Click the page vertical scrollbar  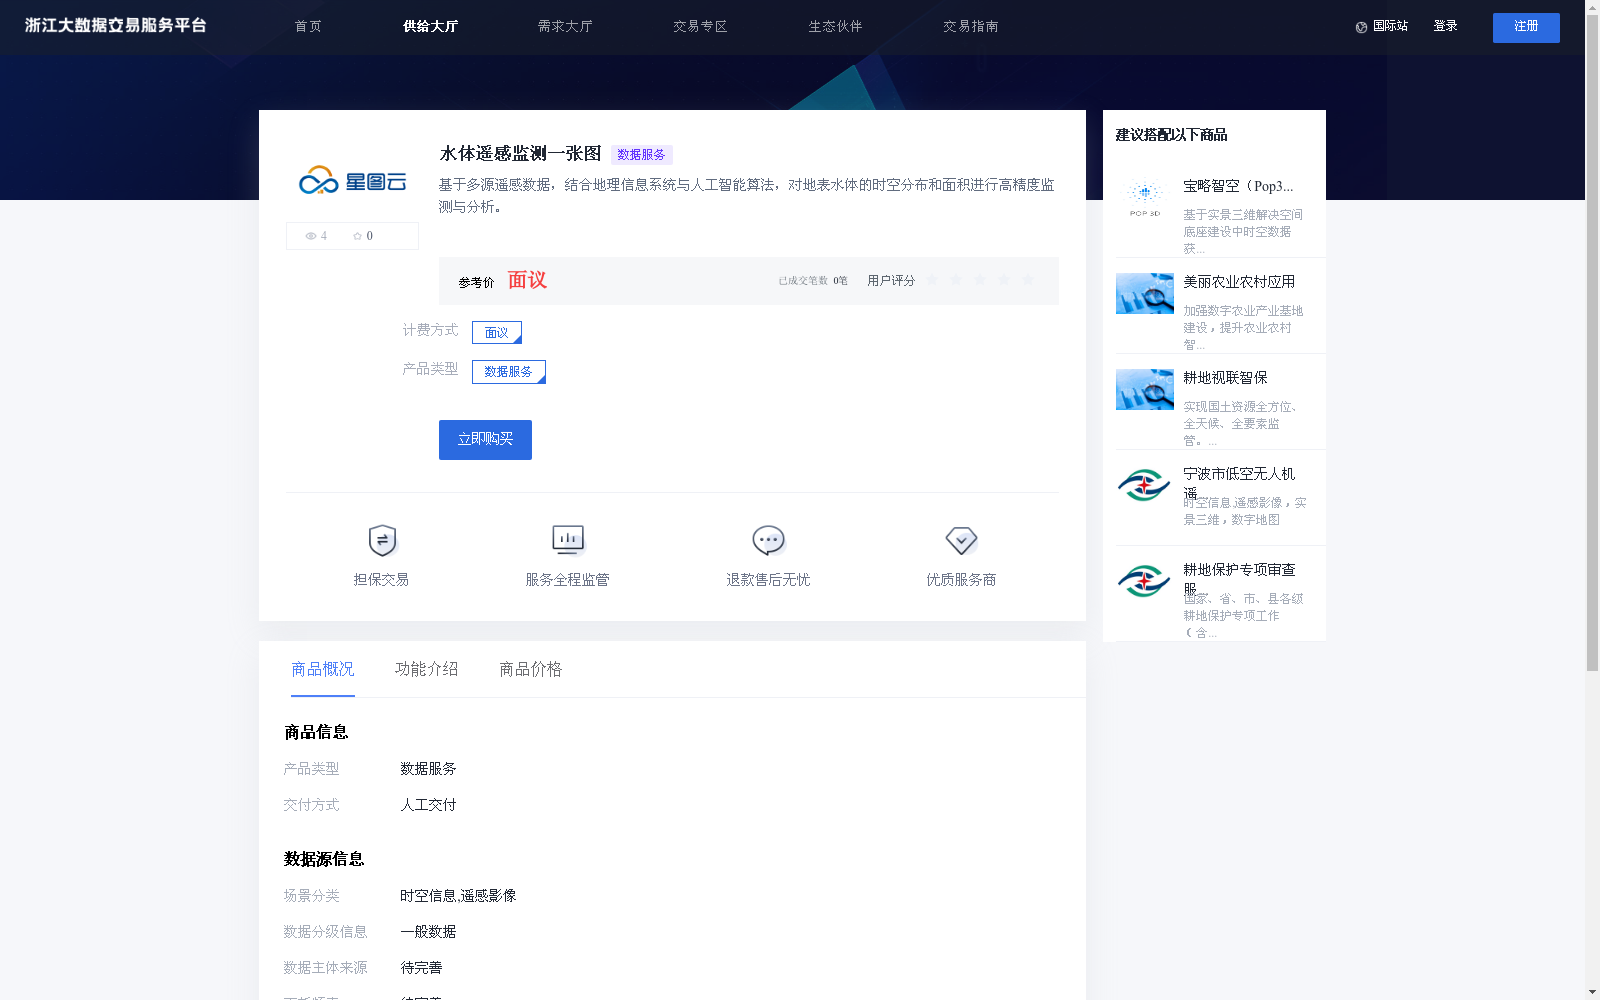(x=1592, y=340)
